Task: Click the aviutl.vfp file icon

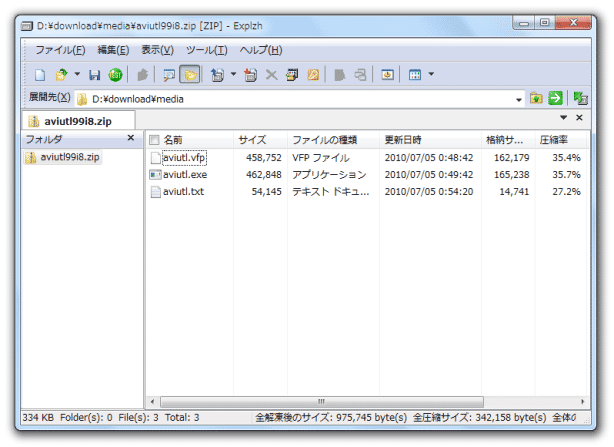Action: [155, 158]
